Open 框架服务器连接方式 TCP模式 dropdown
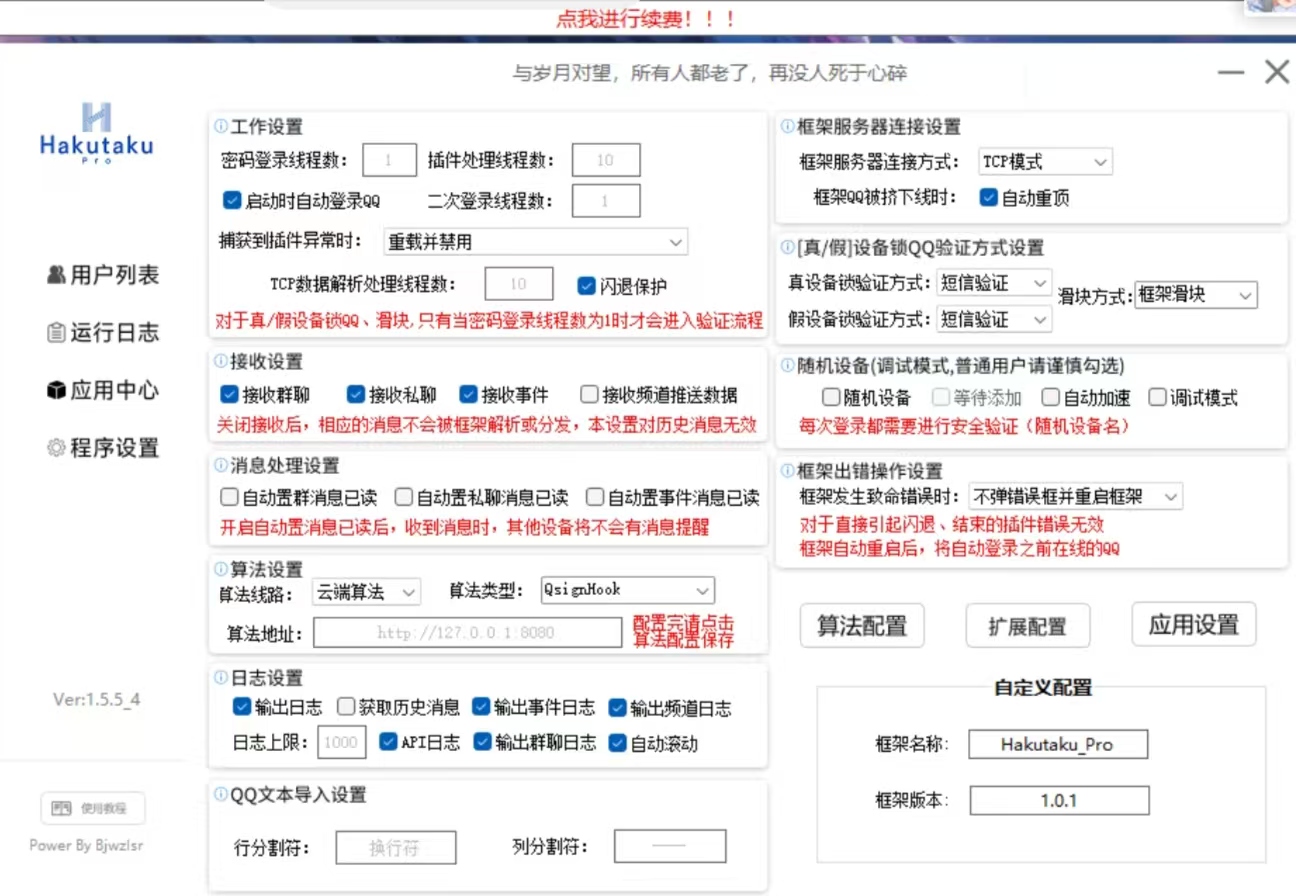Viewport: 1296px width, 896px height. pos(1044,162)
